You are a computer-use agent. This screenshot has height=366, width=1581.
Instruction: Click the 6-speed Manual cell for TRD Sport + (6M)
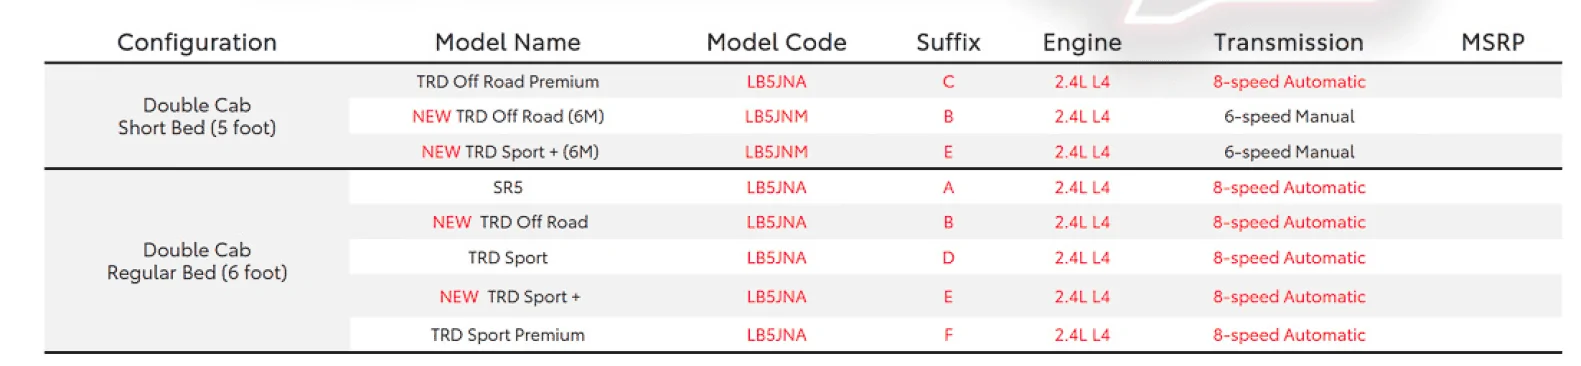point(1289,152)
